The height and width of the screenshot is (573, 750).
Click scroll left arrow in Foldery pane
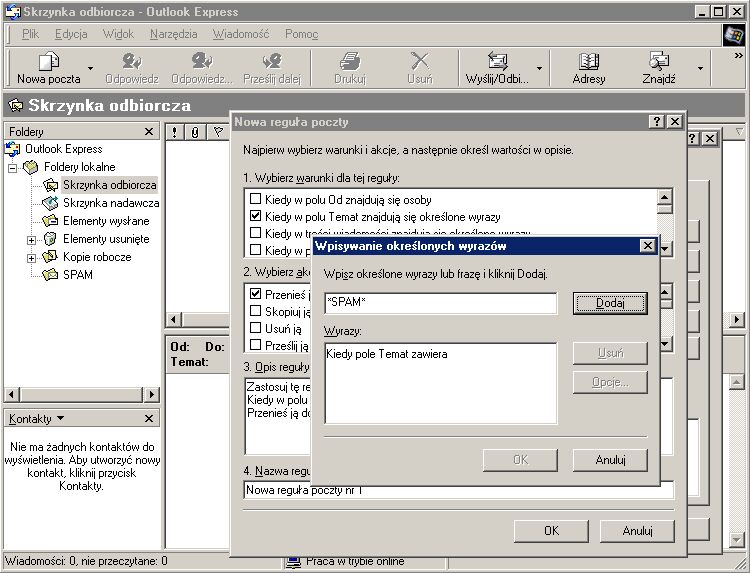pyautogui.click(x=12, y=395)
